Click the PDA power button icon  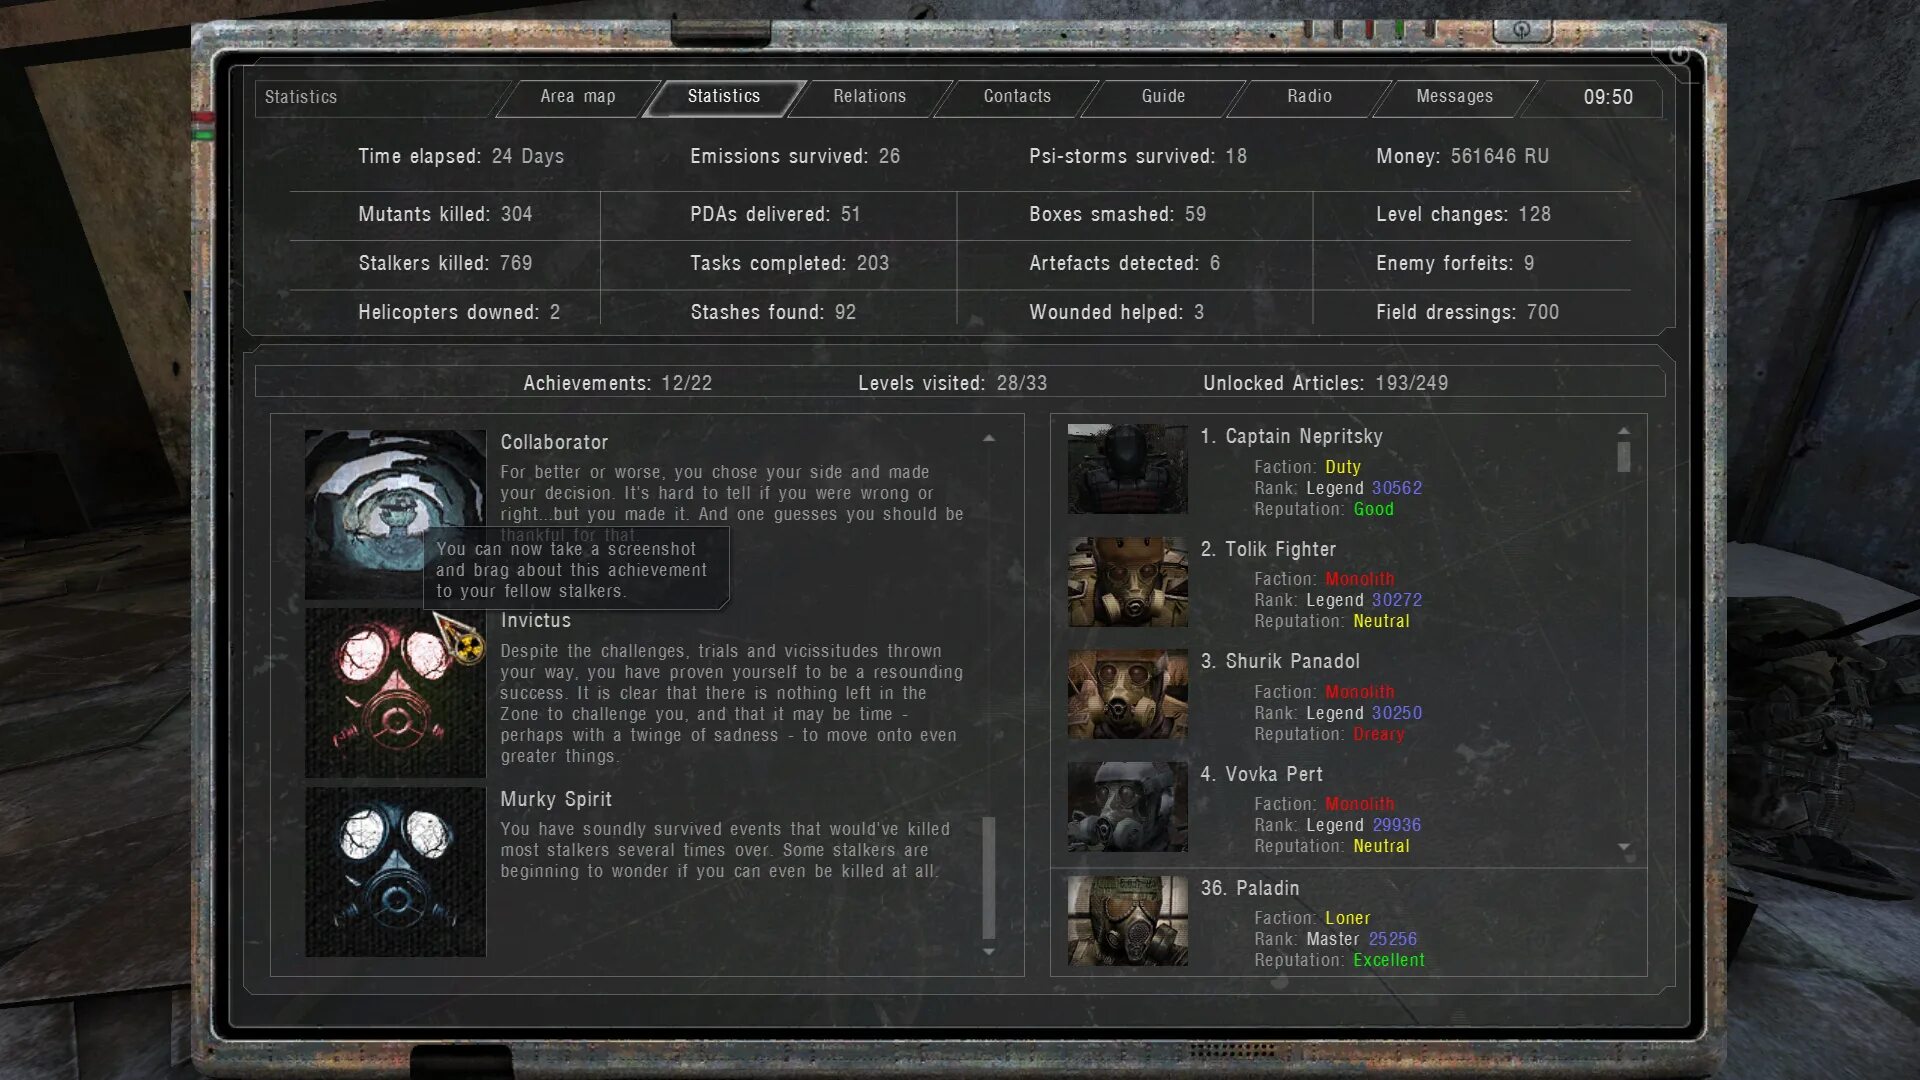pos(1679,55)
